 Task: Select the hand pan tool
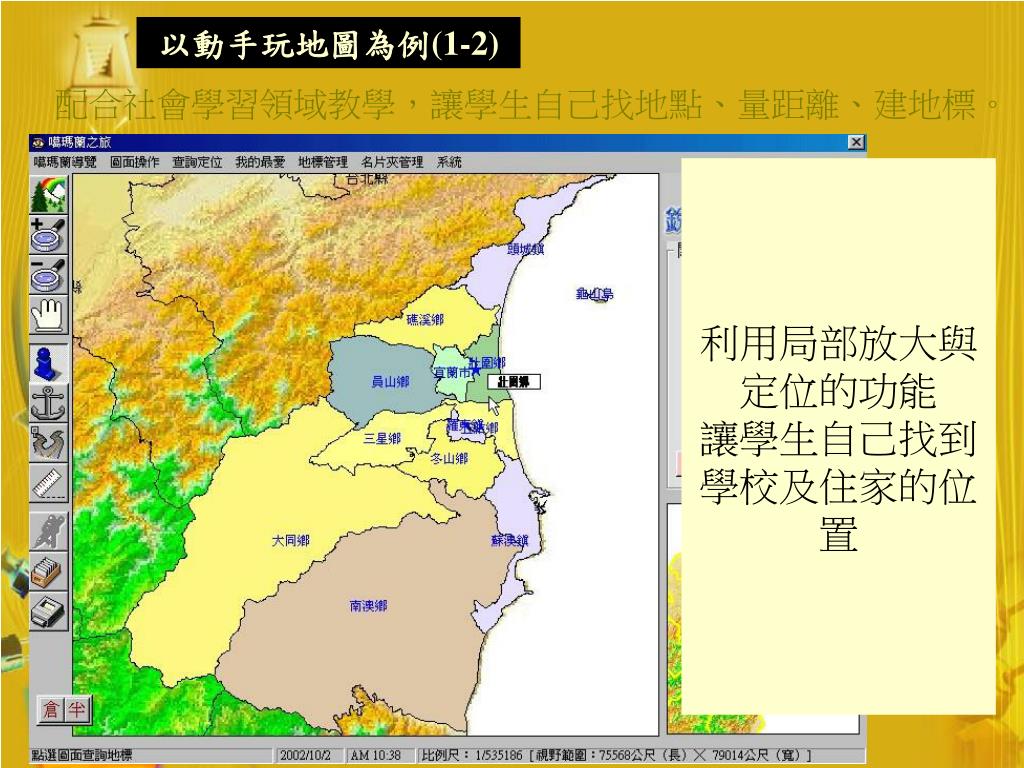point(49,316)
